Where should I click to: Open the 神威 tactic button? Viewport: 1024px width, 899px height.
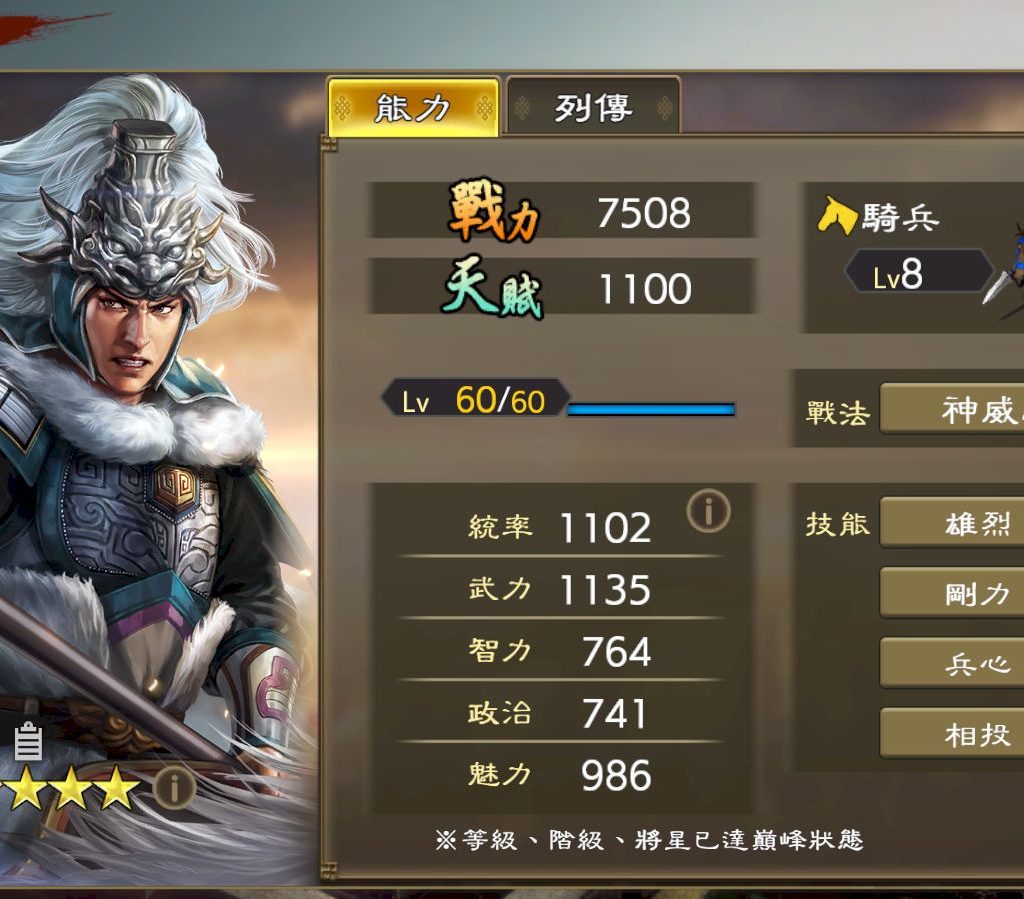(952, 409)
